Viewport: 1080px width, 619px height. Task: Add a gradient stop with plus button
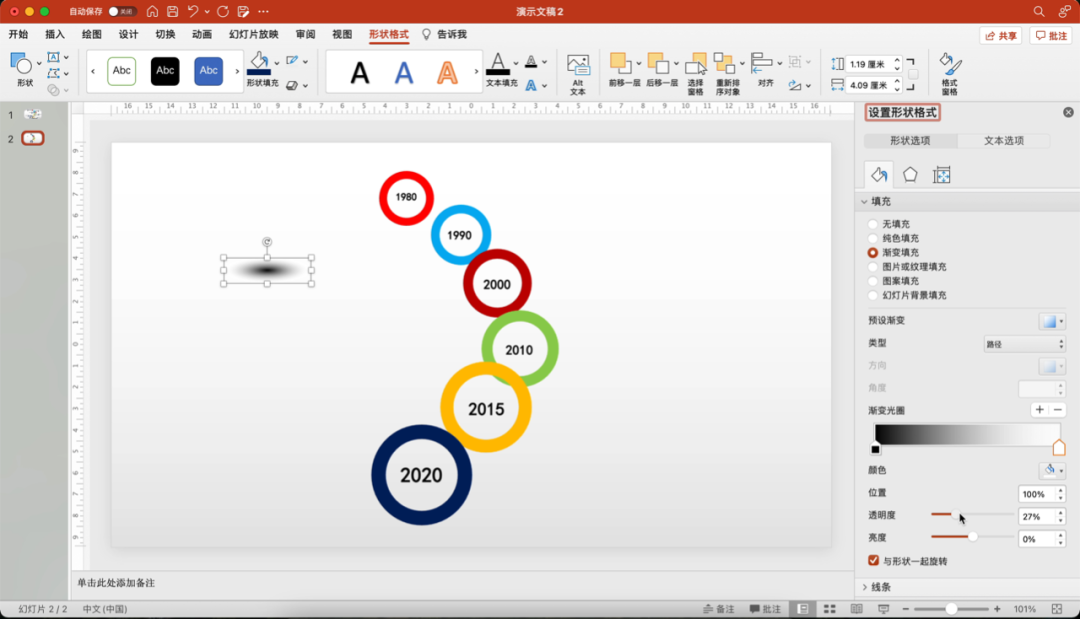[x=1039, y=410]
